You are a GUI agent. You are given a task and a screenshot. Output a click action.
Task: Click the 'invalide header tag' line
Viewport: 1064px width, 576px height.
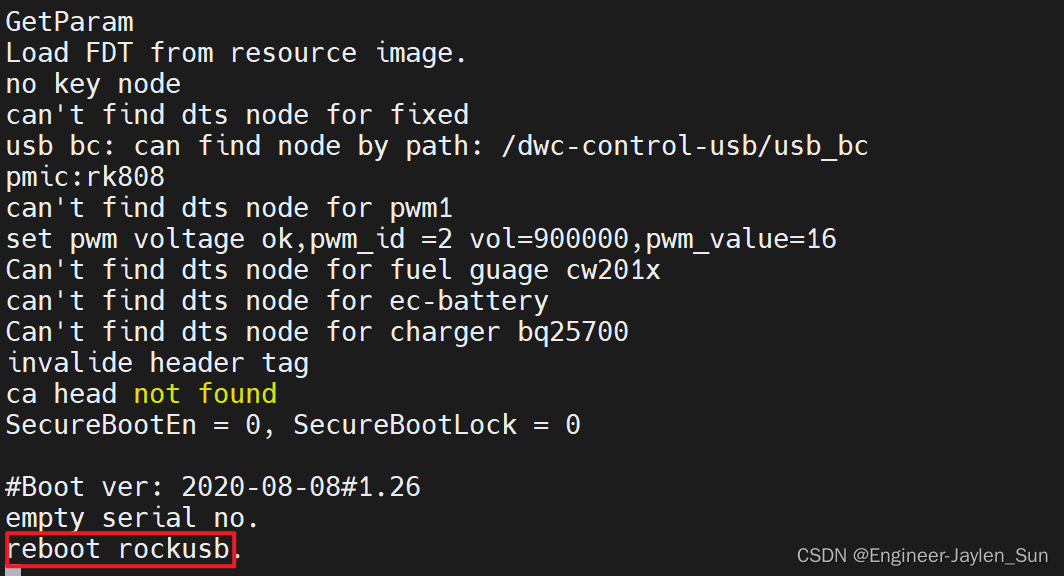[x=157, y=363]
